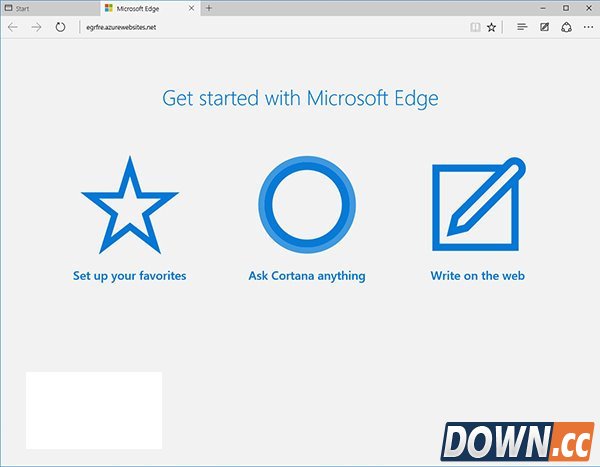
Task: Refresh the current page
Action: [60, 27]
